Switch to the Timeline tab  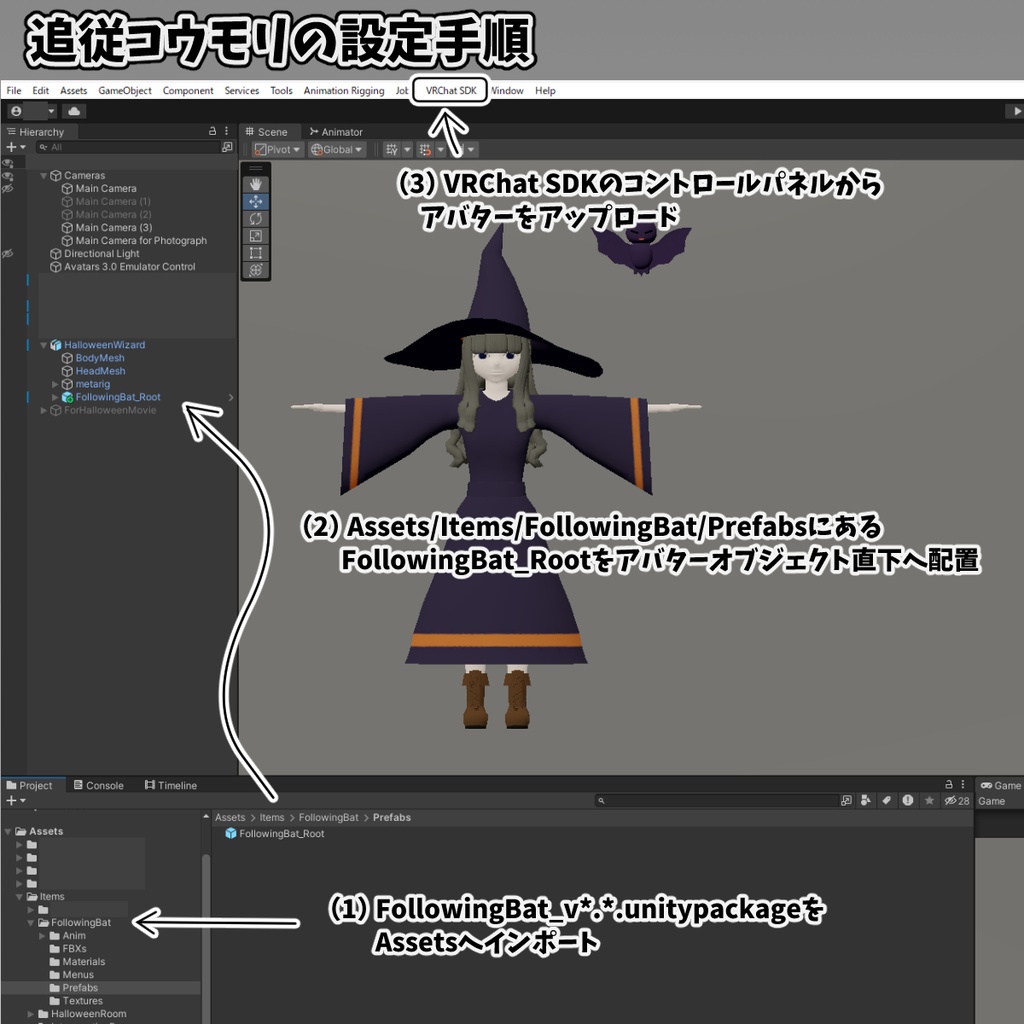point(171,785)
